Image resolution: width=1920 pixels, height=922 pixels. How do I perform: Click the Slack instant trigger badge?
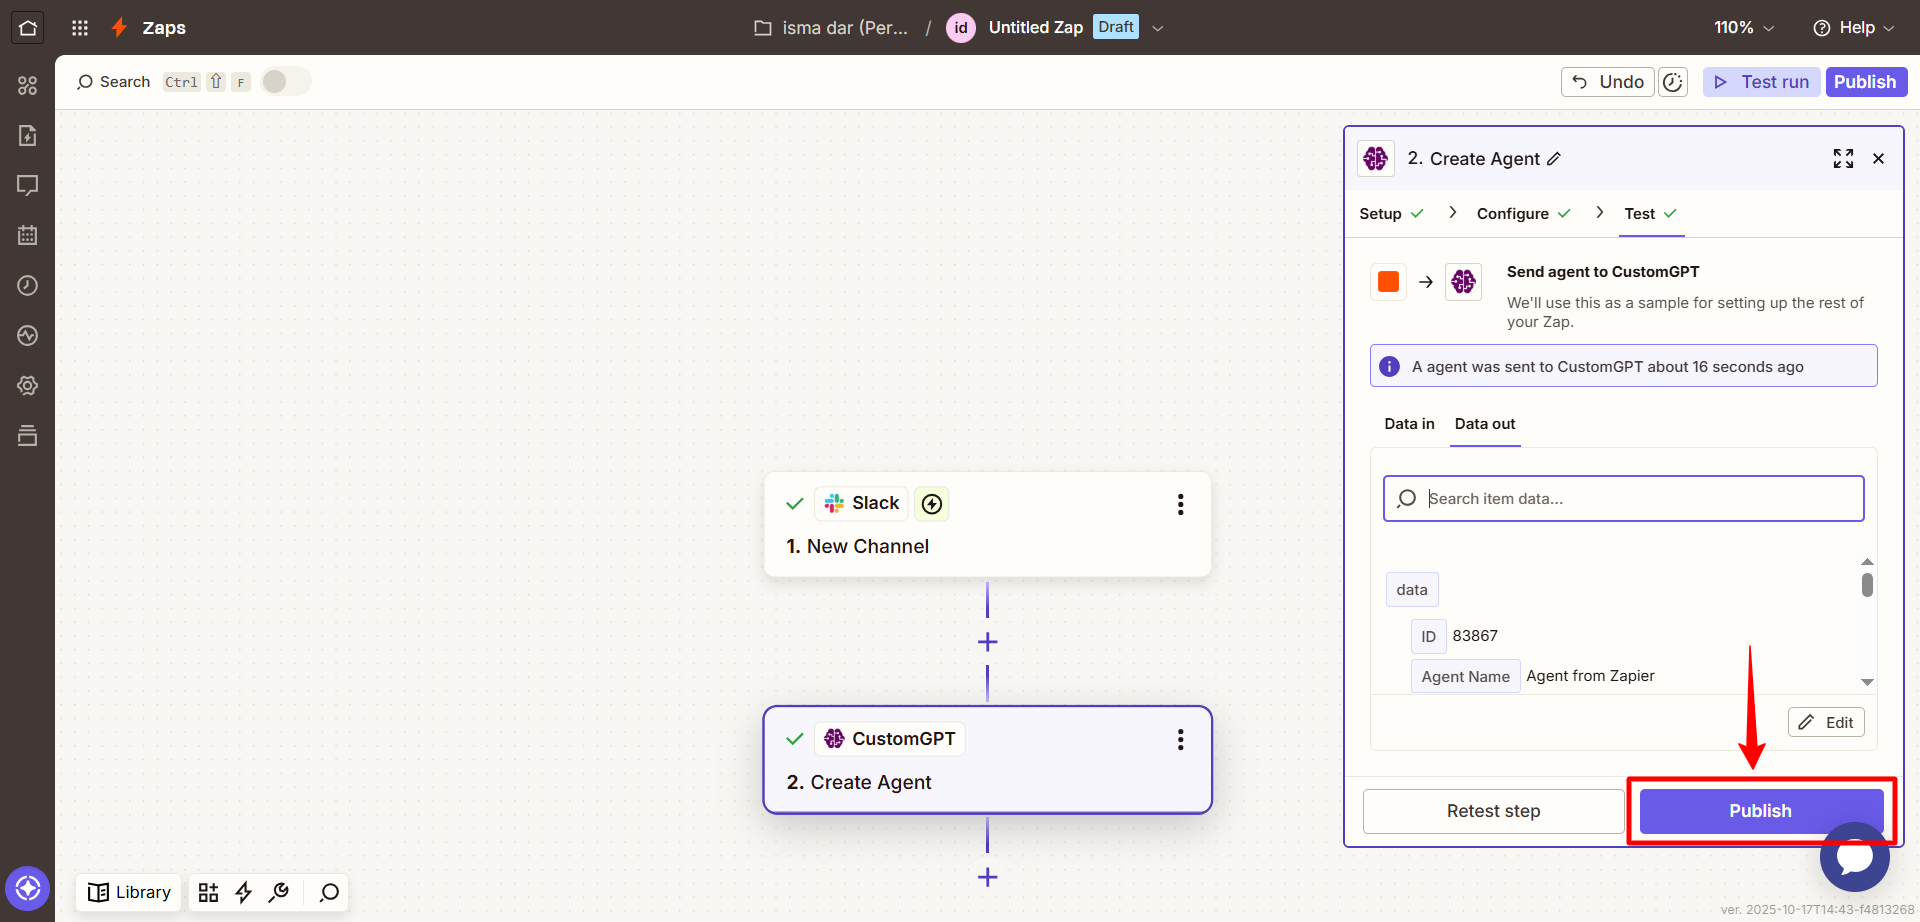[932, 504]
